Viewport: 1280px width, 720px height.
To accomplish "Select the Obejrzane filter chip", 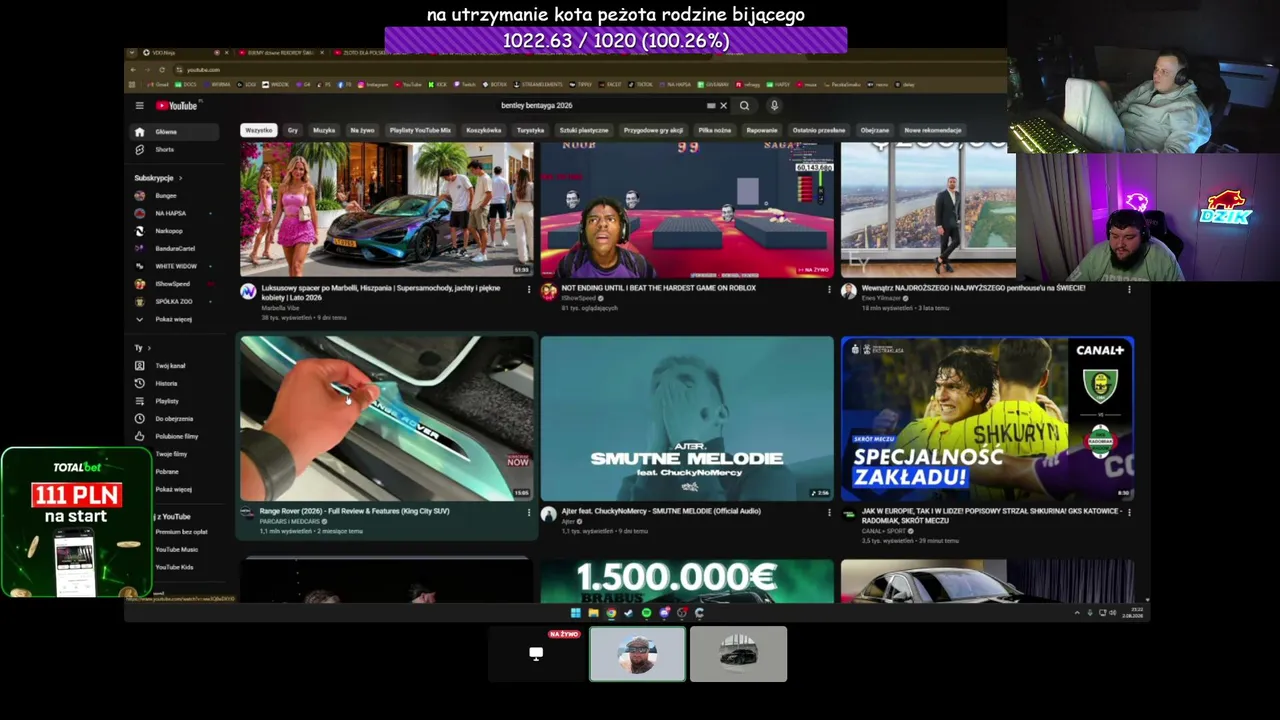I will click(x=875, y=130).
